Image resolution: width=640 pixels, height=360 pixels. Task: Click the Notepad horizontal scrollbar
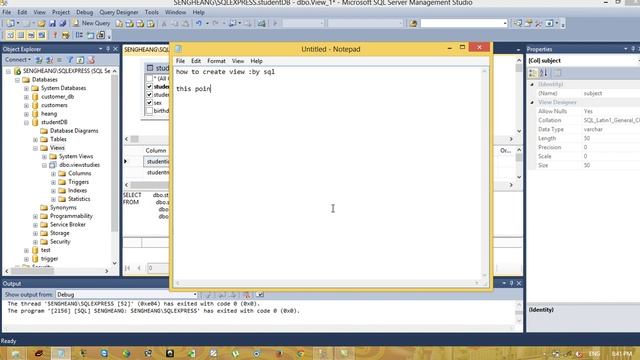[x=327, y=283]
